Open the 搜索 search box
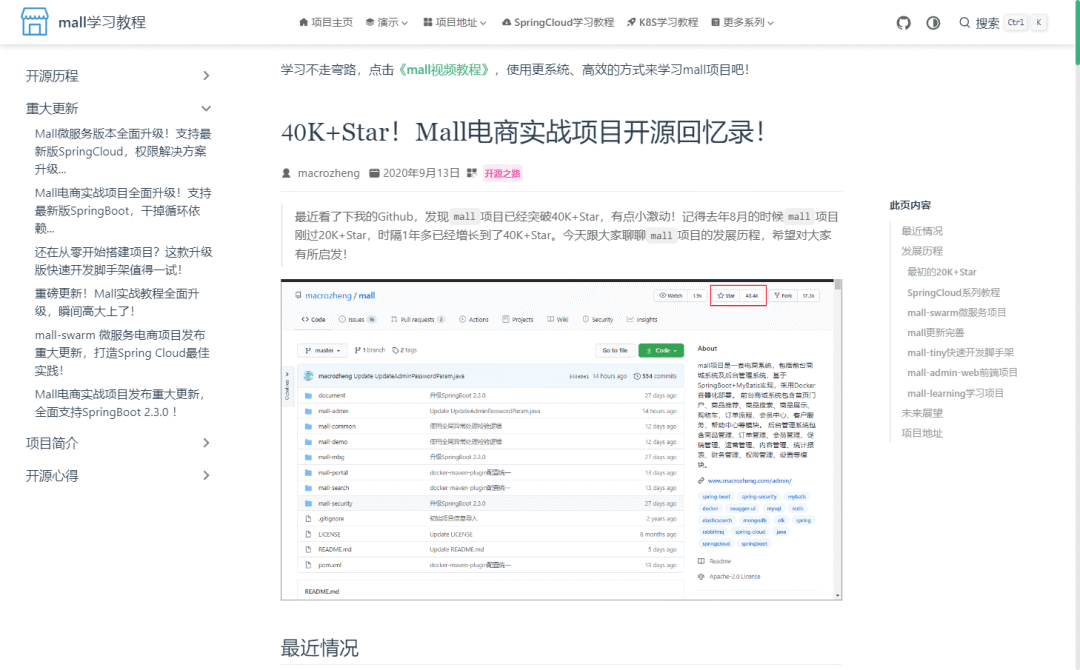Screen dimensions: 1080x670 1003,23
